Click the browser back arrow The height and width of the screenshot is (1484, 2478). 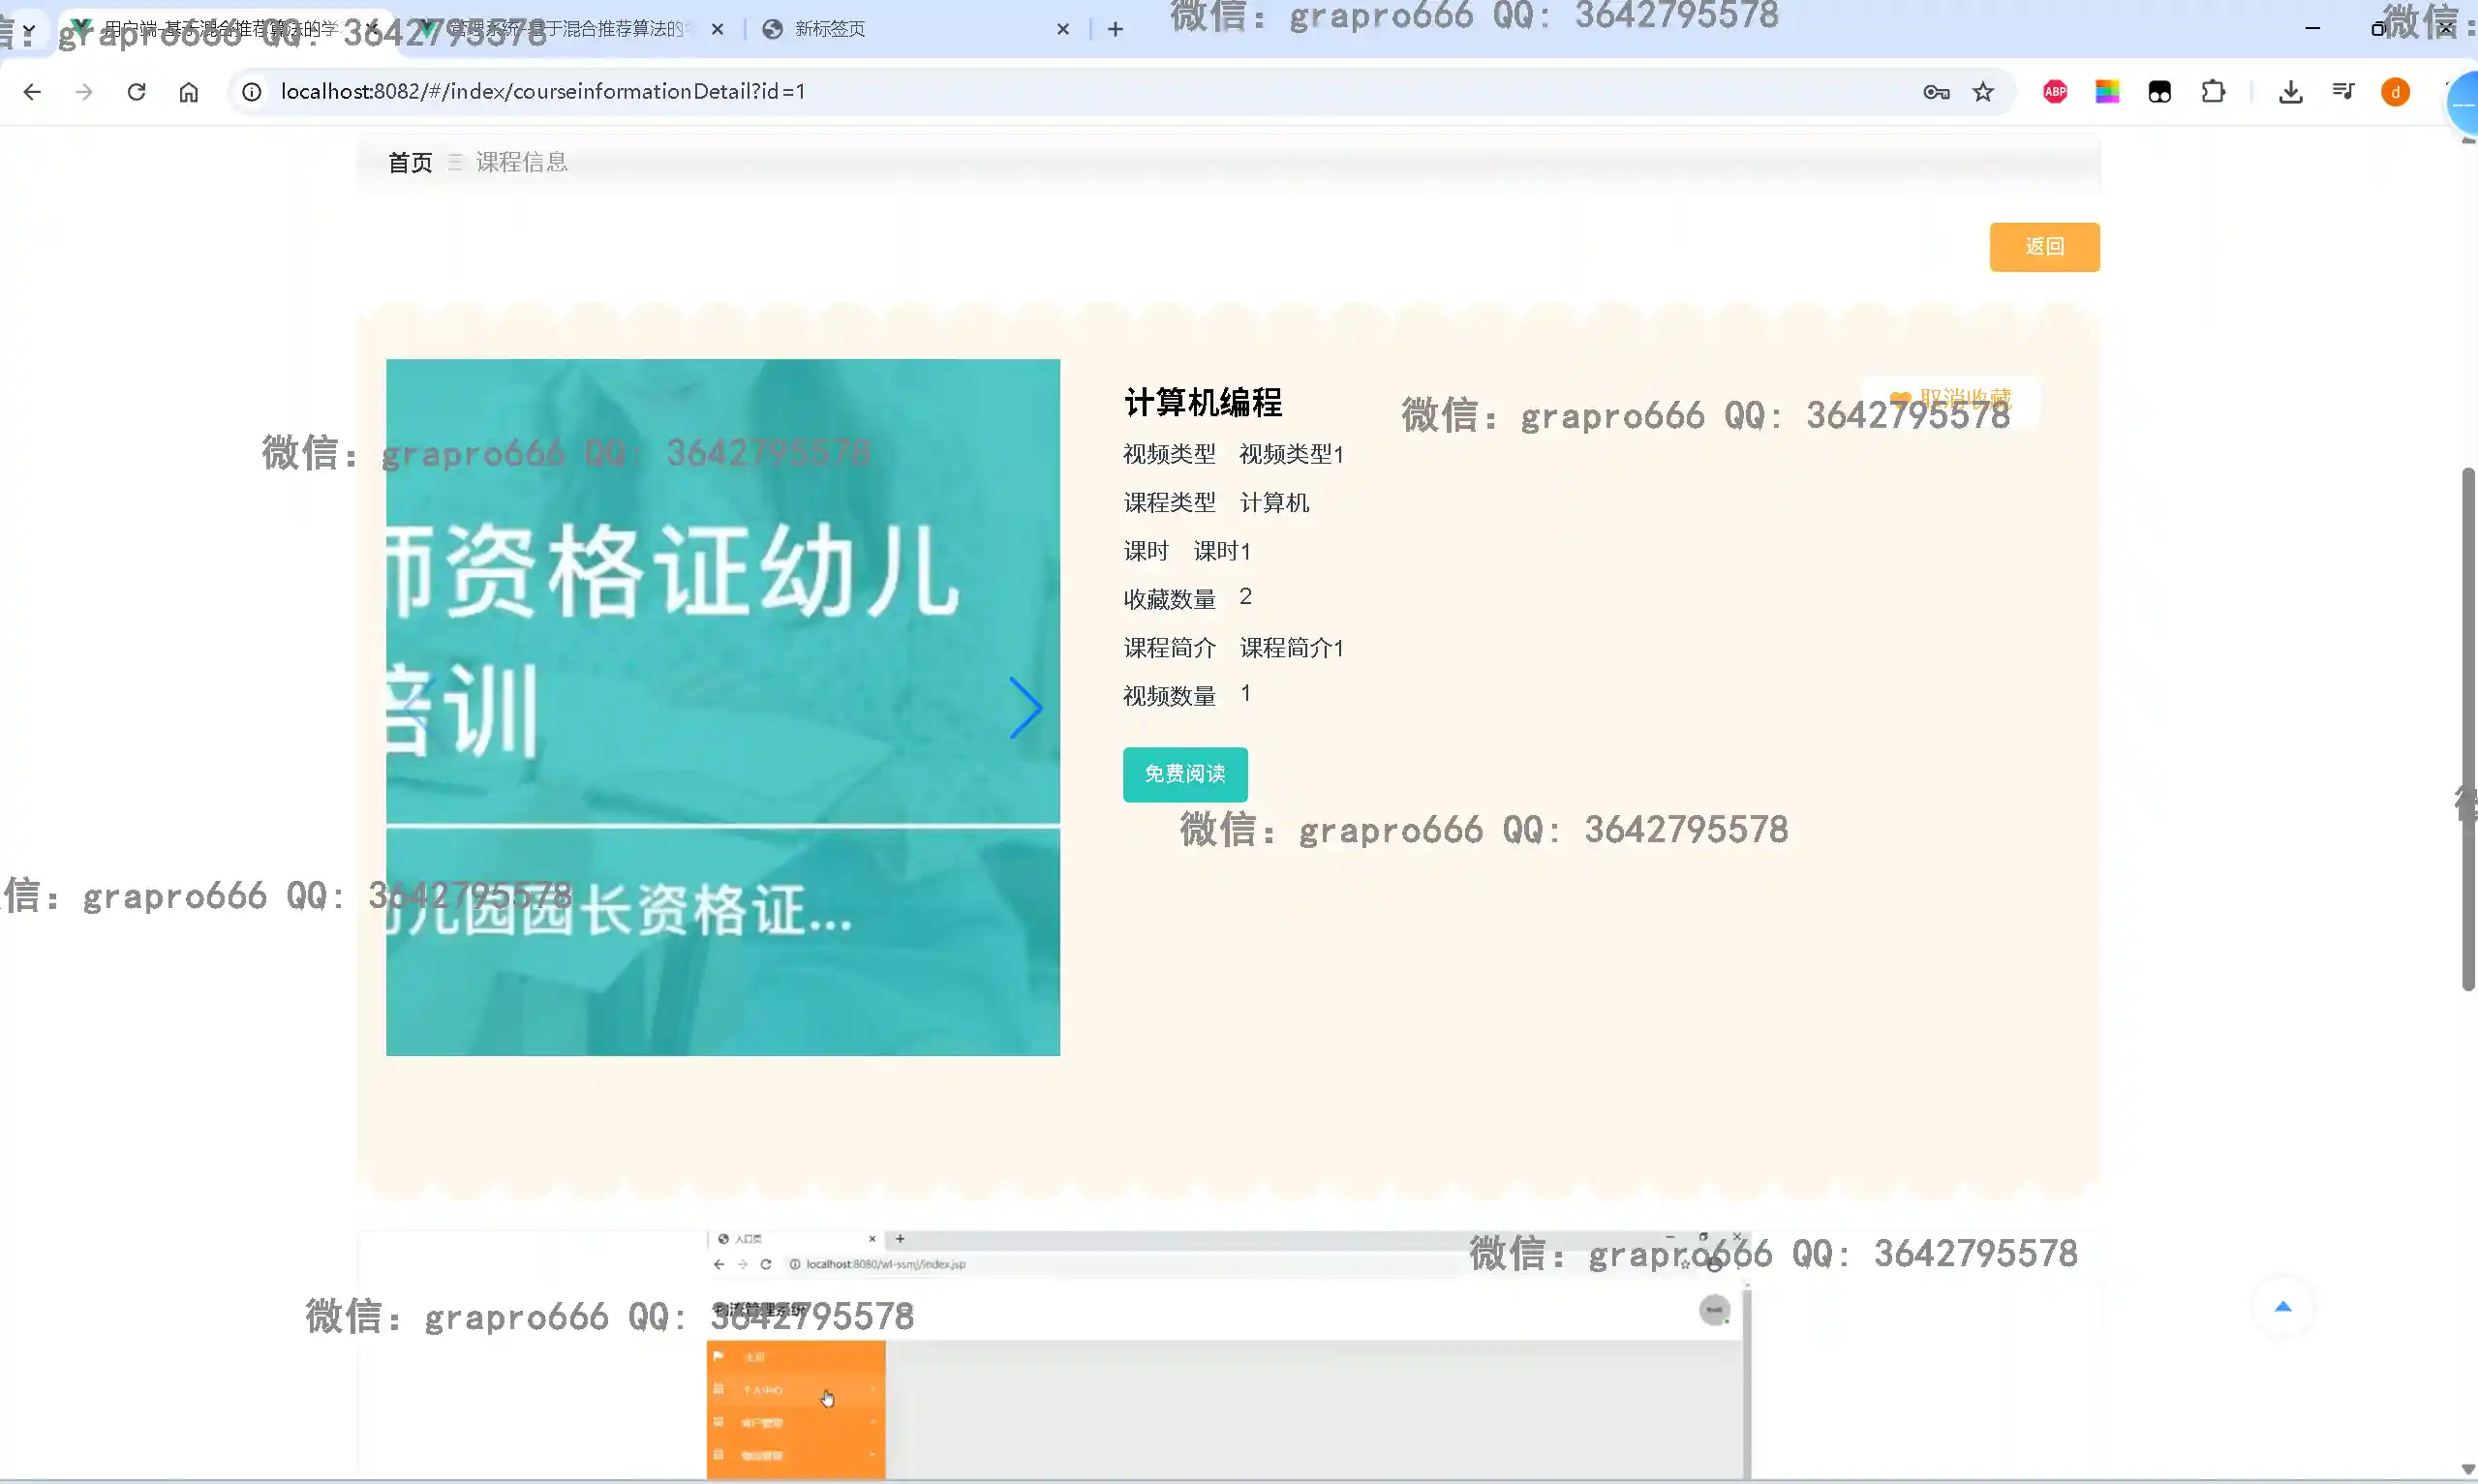(x=32, y=92)
